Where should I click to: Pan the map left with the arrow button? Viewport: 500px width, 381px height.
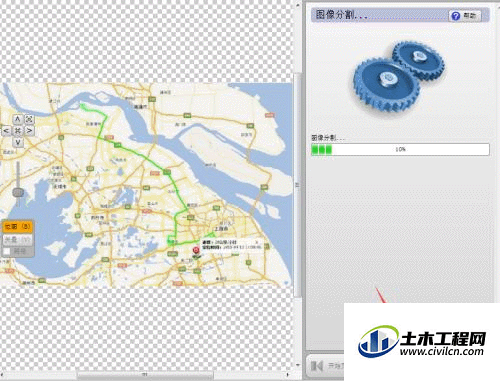[x=6, y=131]
